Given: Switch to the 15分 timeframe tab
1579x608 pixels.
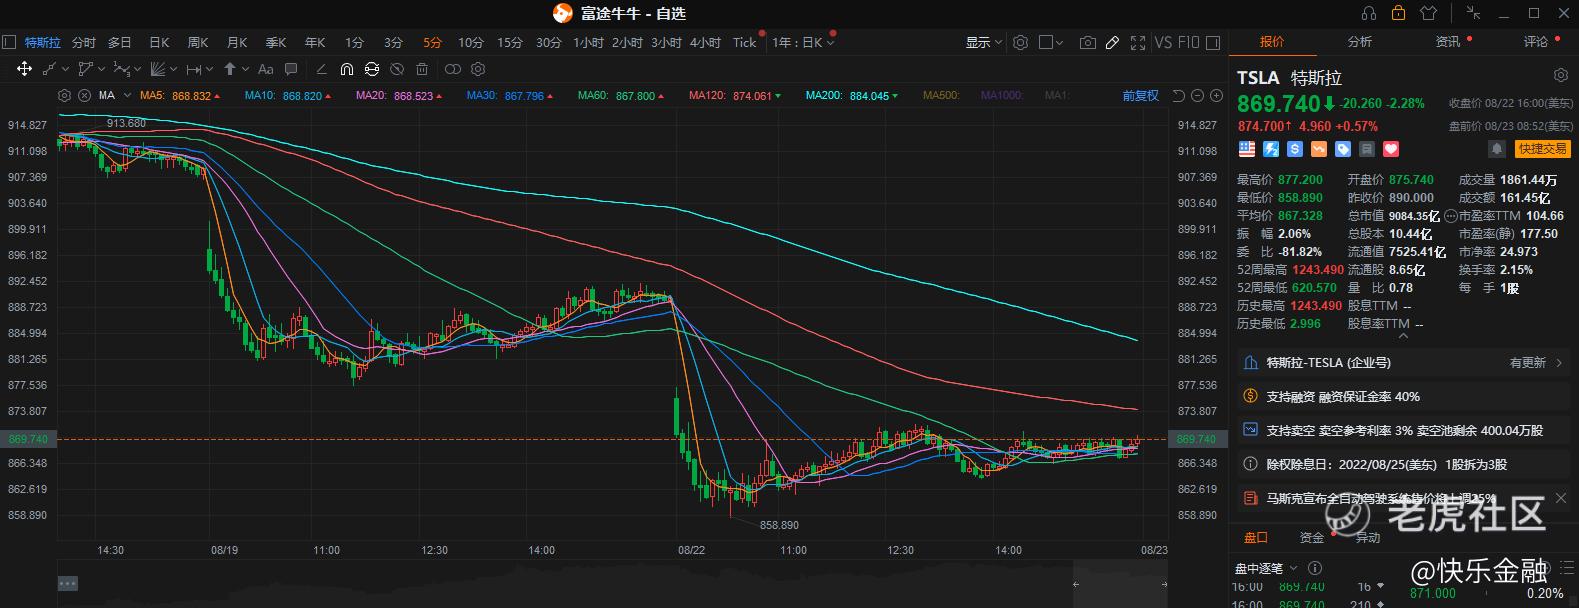Looking at the screenshot, I should click(x=510, y=42).
